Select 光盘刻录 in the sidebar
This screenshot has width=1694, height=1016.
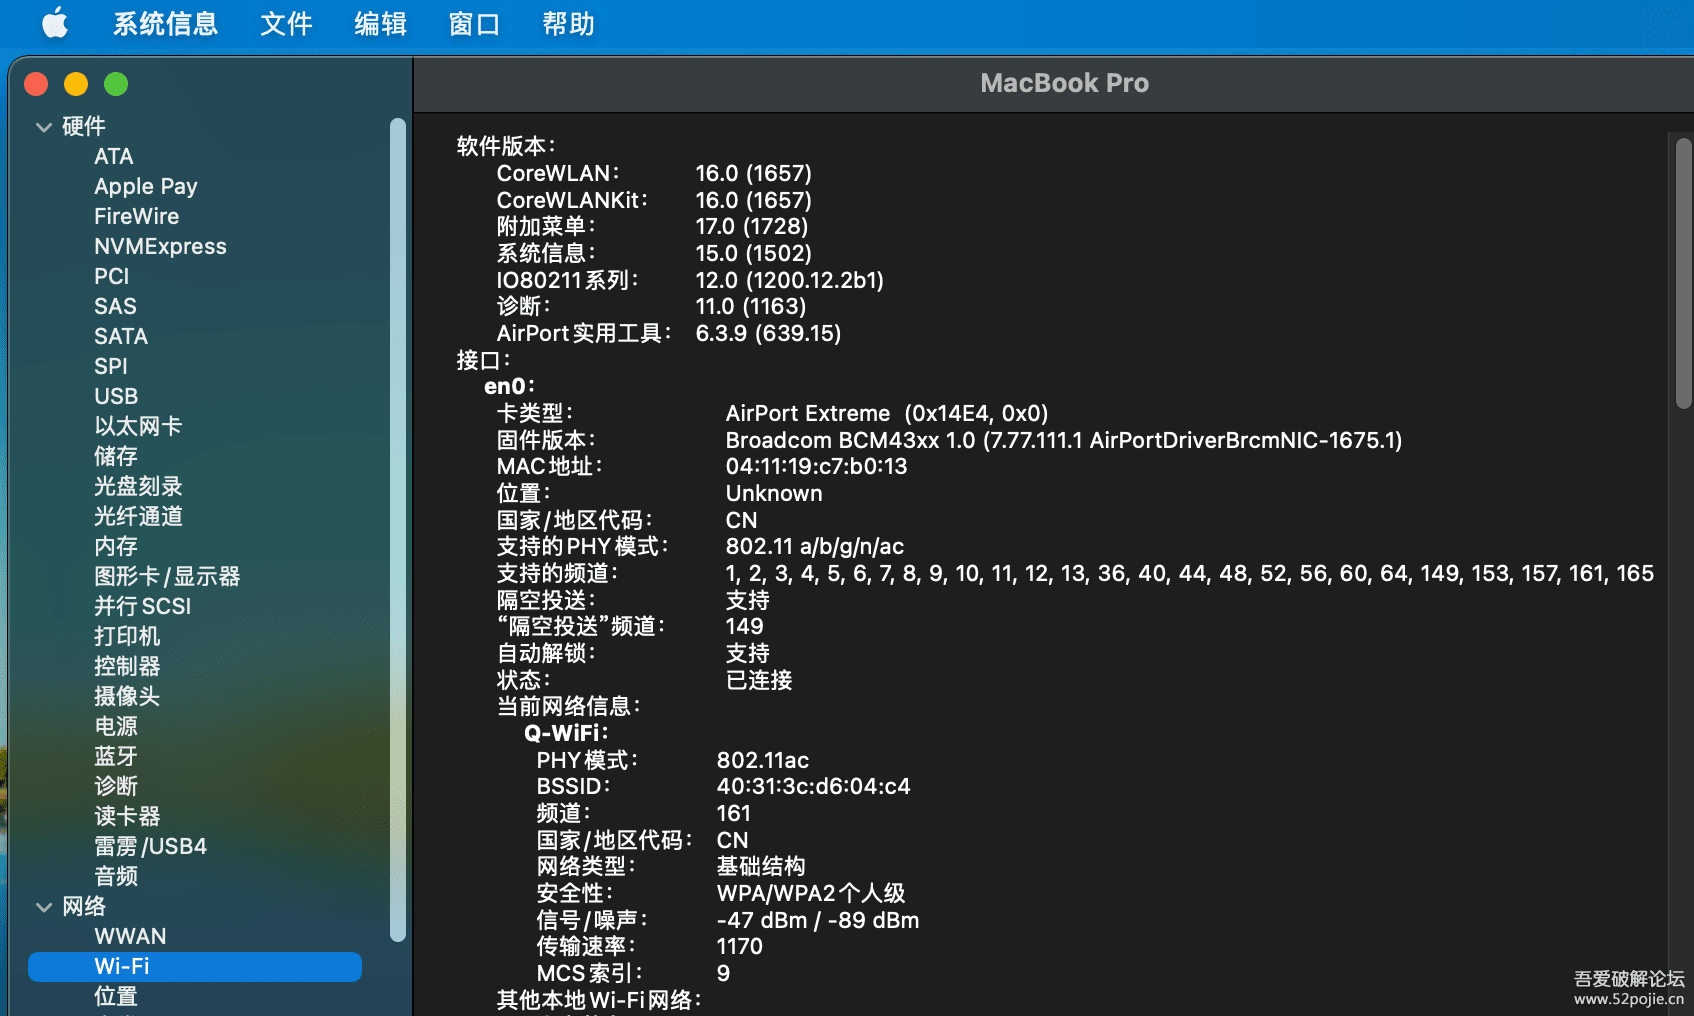[138, 487]
